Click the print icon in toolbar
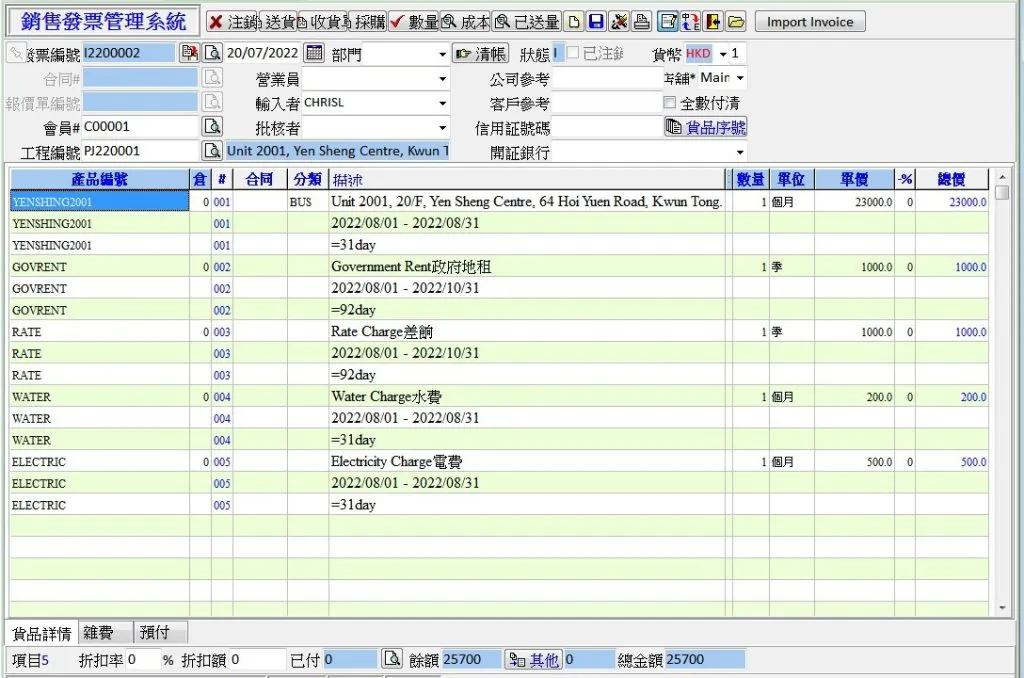The image size is (1024, 678). (642, 22)
